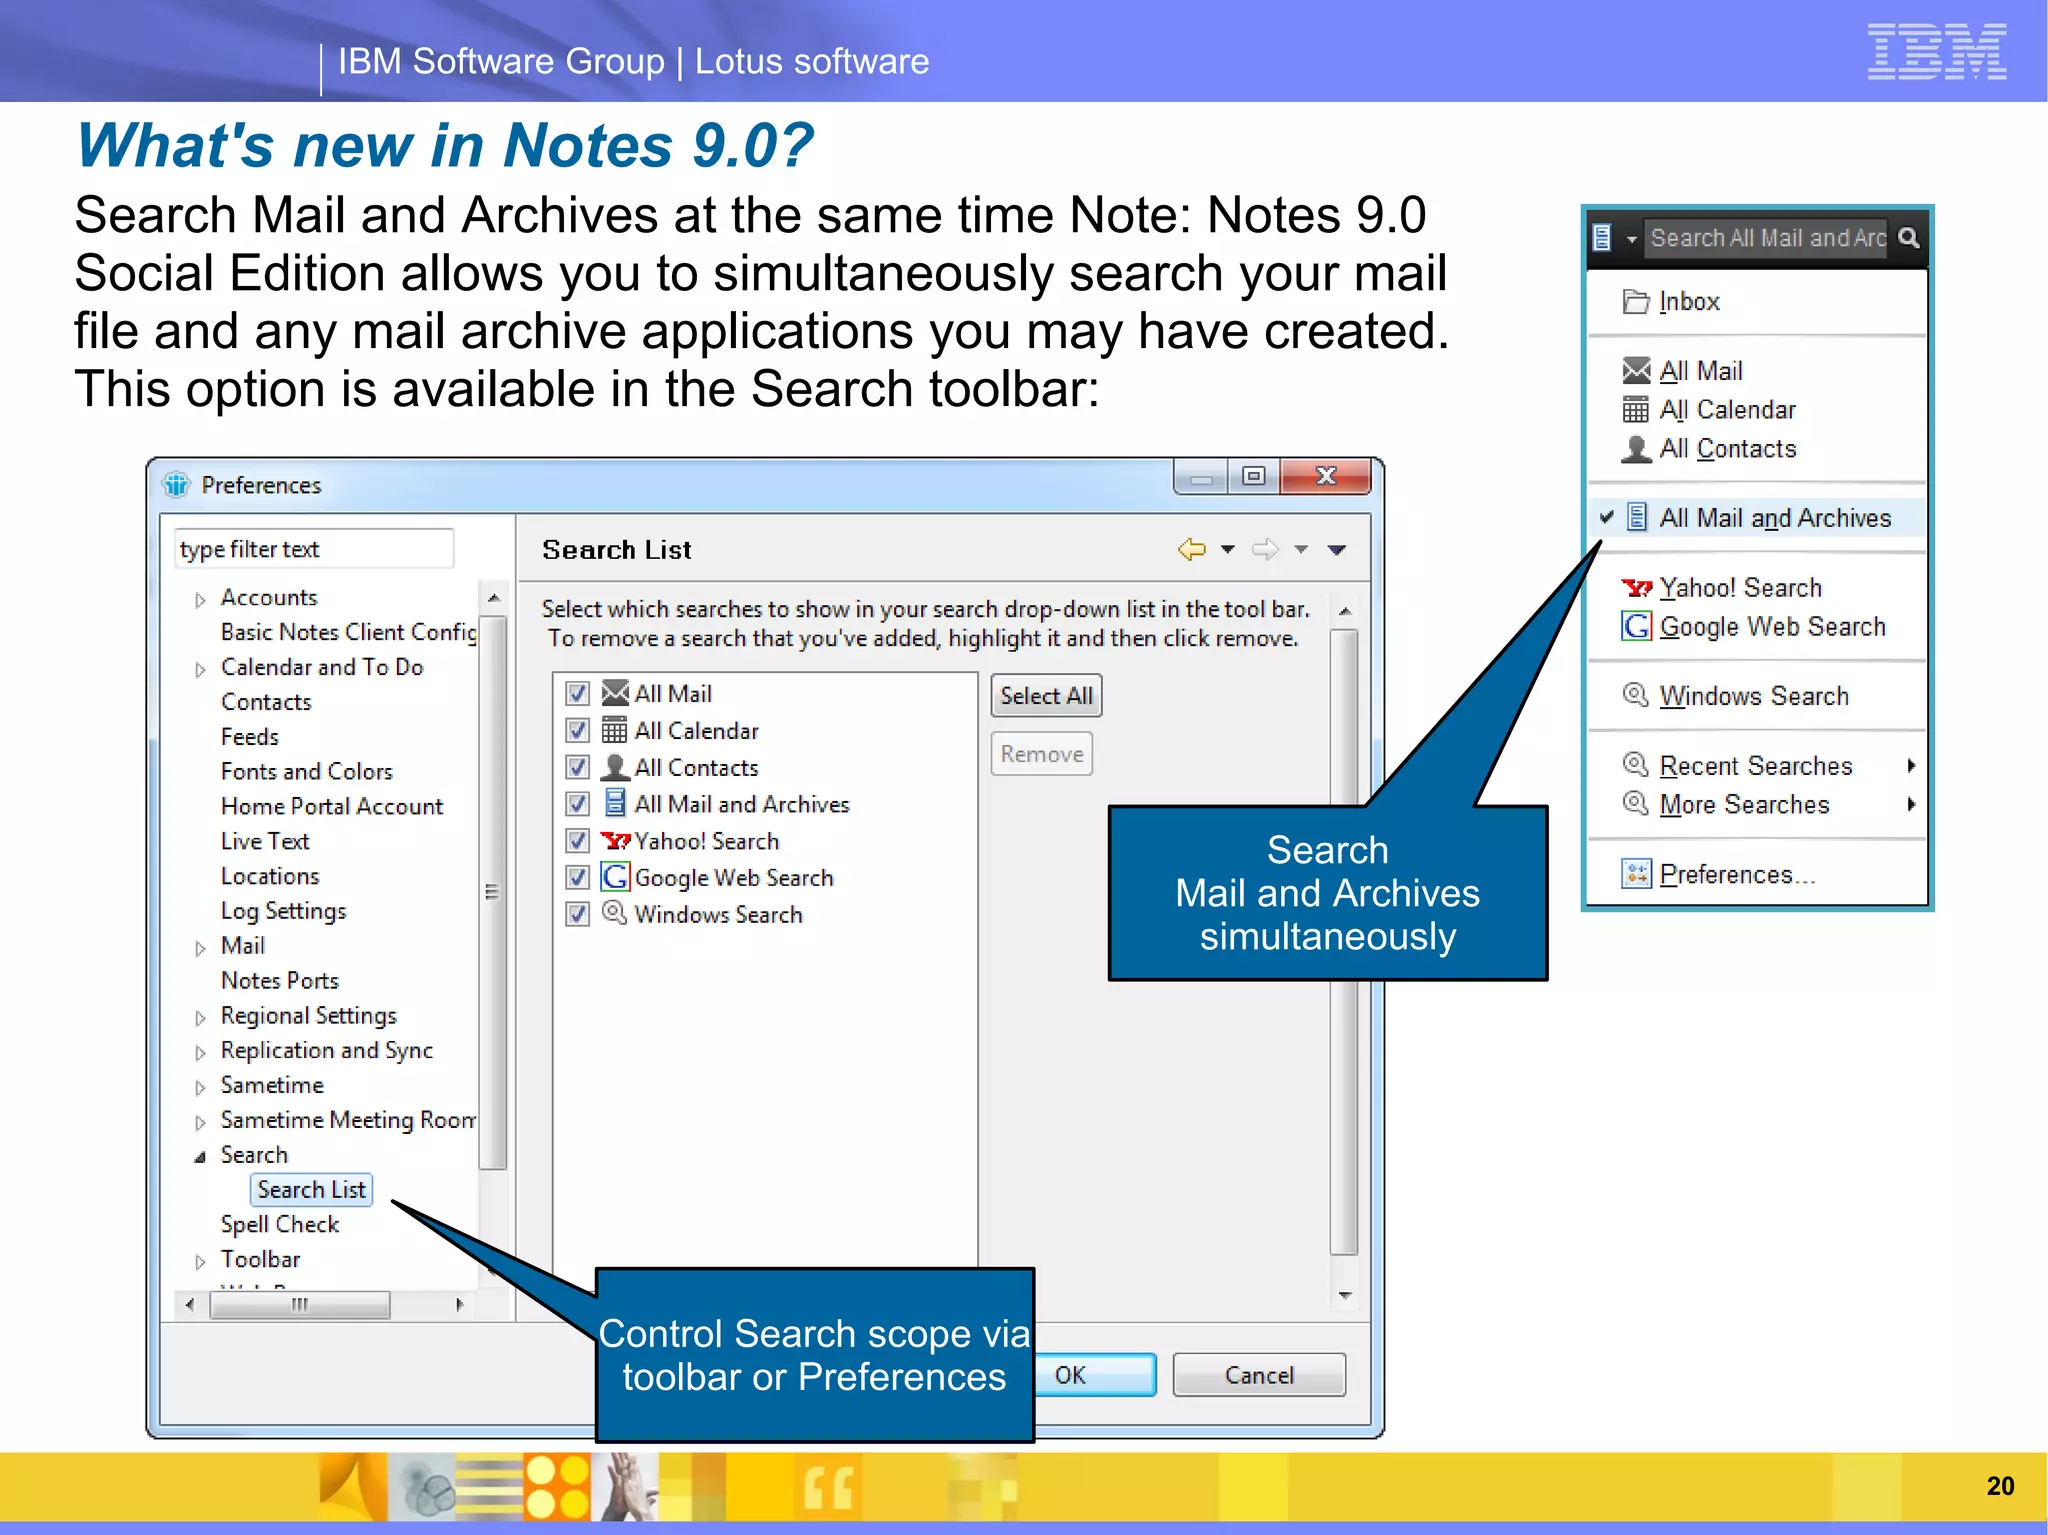
Task: Open the view menu dropdown in Search List header
Action: (1337, 549)
